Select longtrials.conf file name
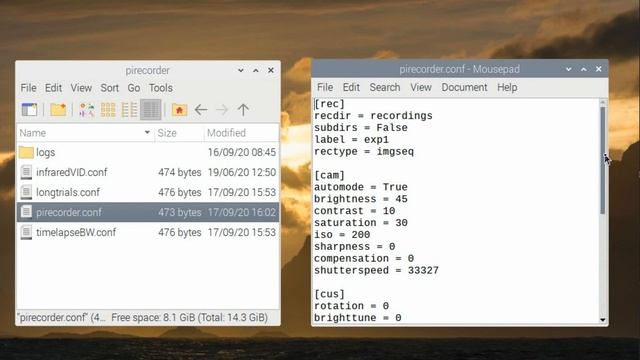 (68, 192)
